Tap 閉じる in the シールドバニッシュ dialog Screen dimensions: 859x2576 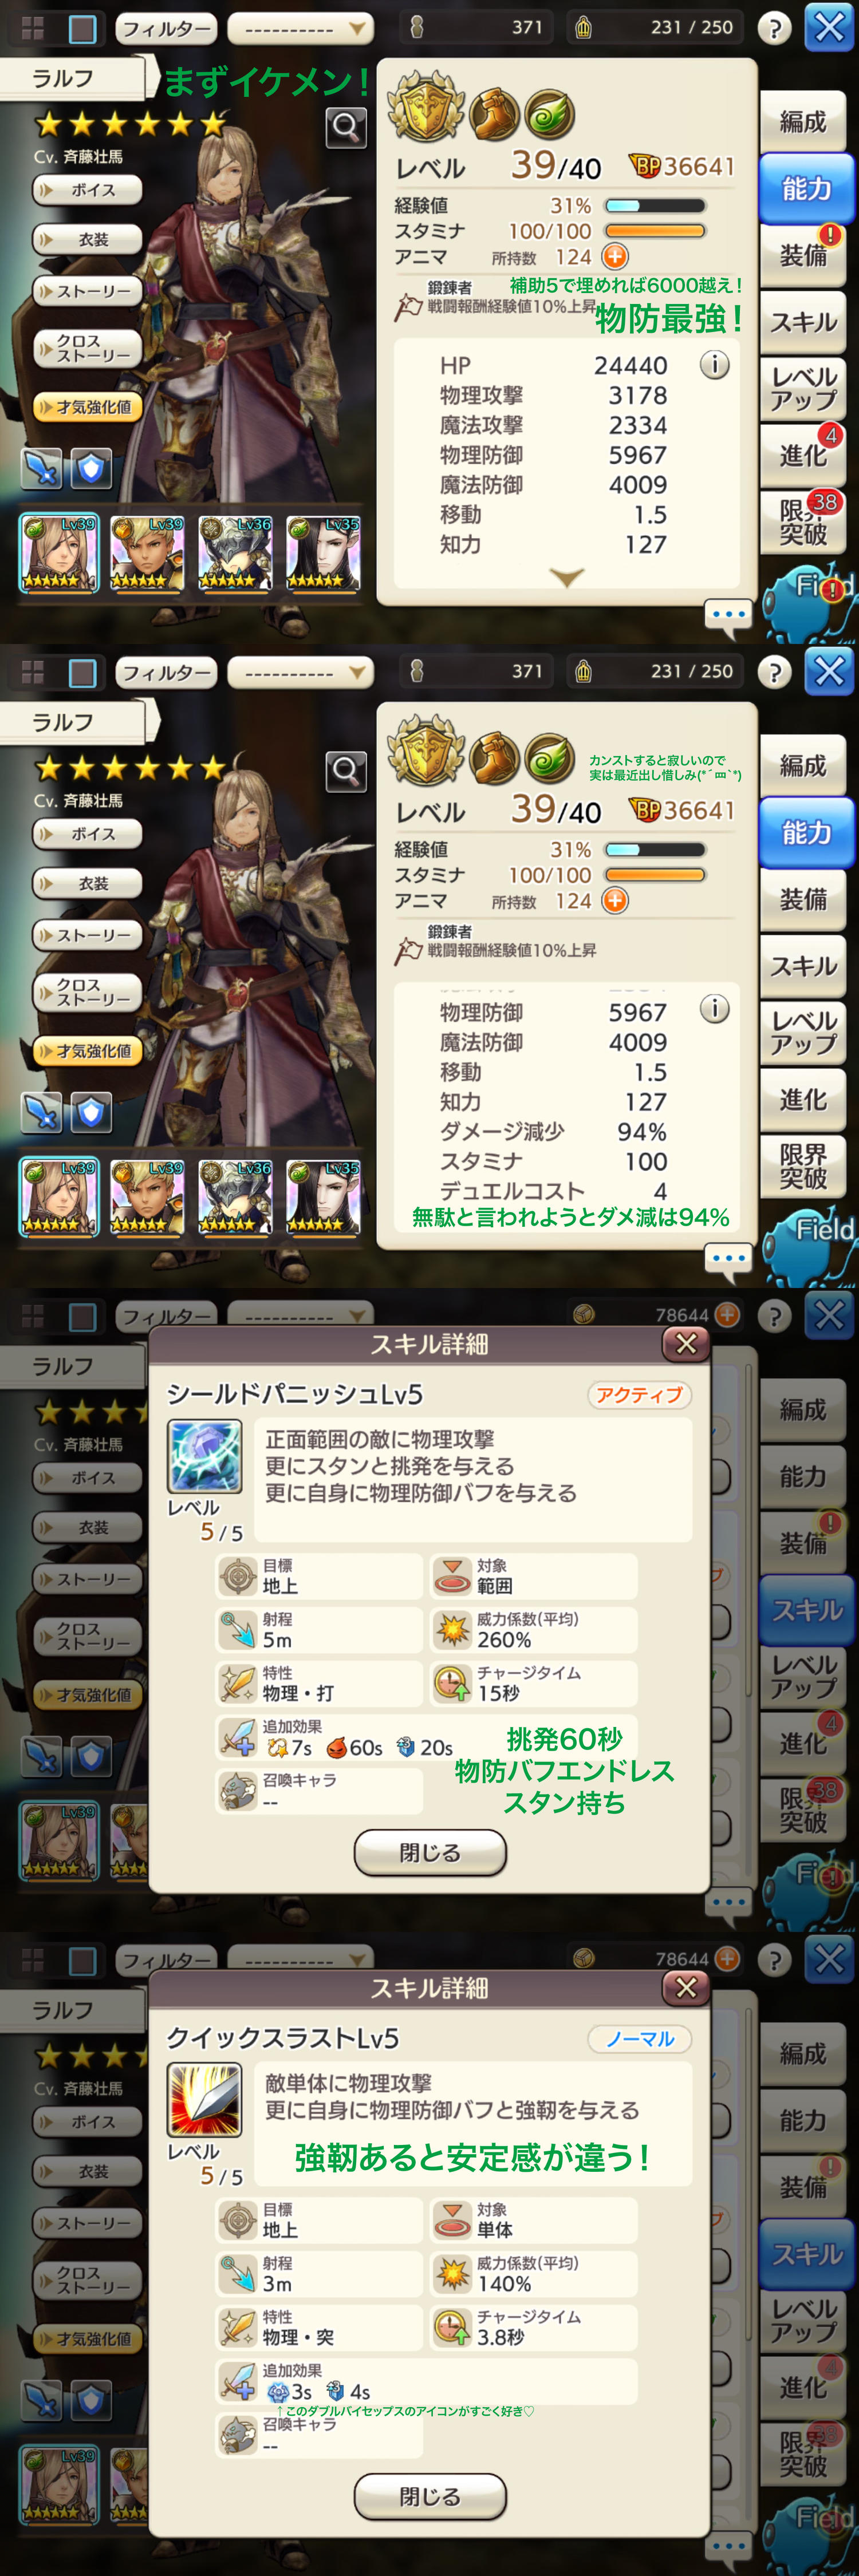point(430,1852)
